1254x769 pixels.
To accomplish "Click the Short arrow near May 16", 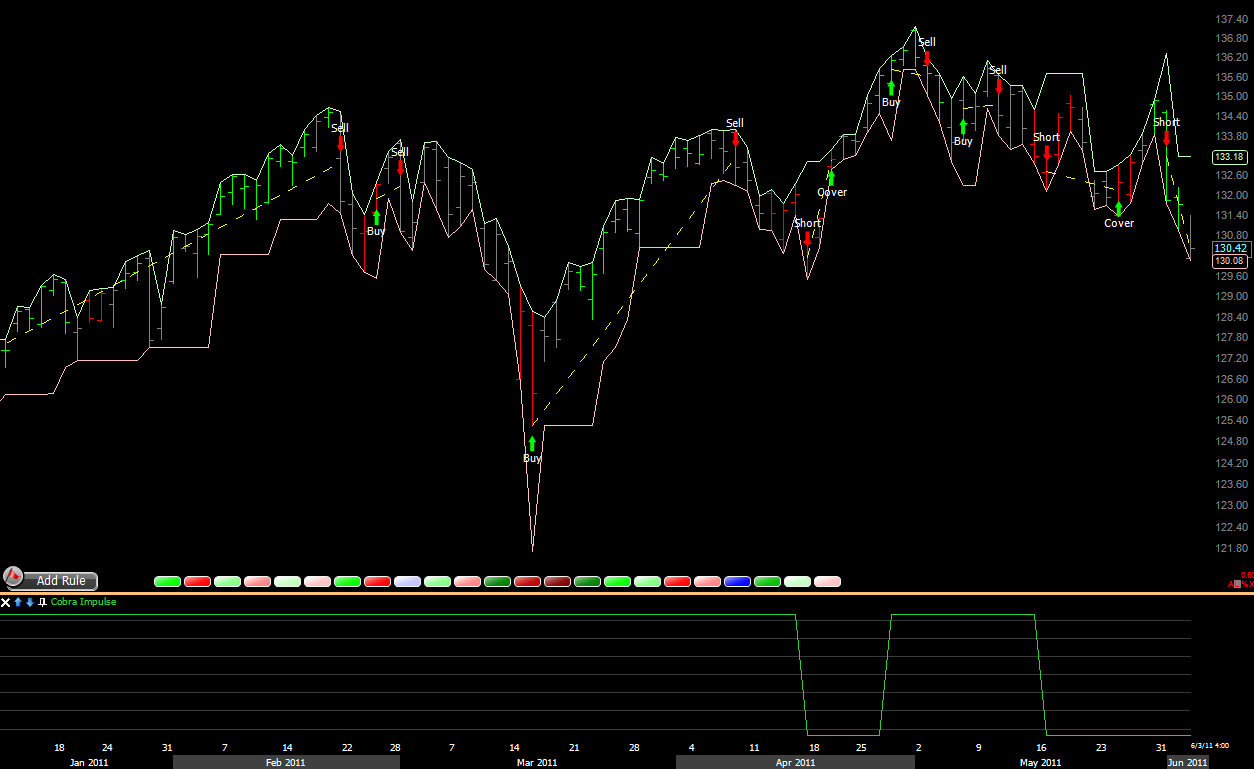I will [1047, 152].
